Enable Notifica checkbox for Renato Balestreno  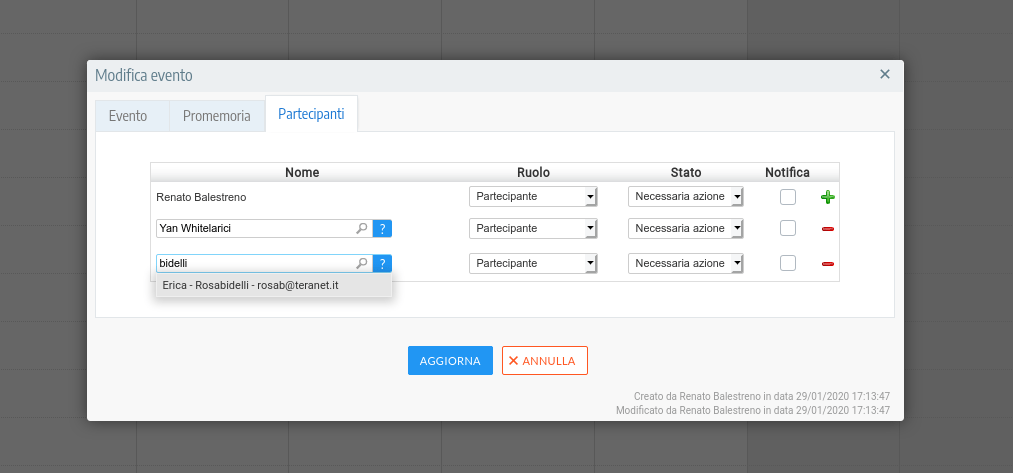[788, 197]
